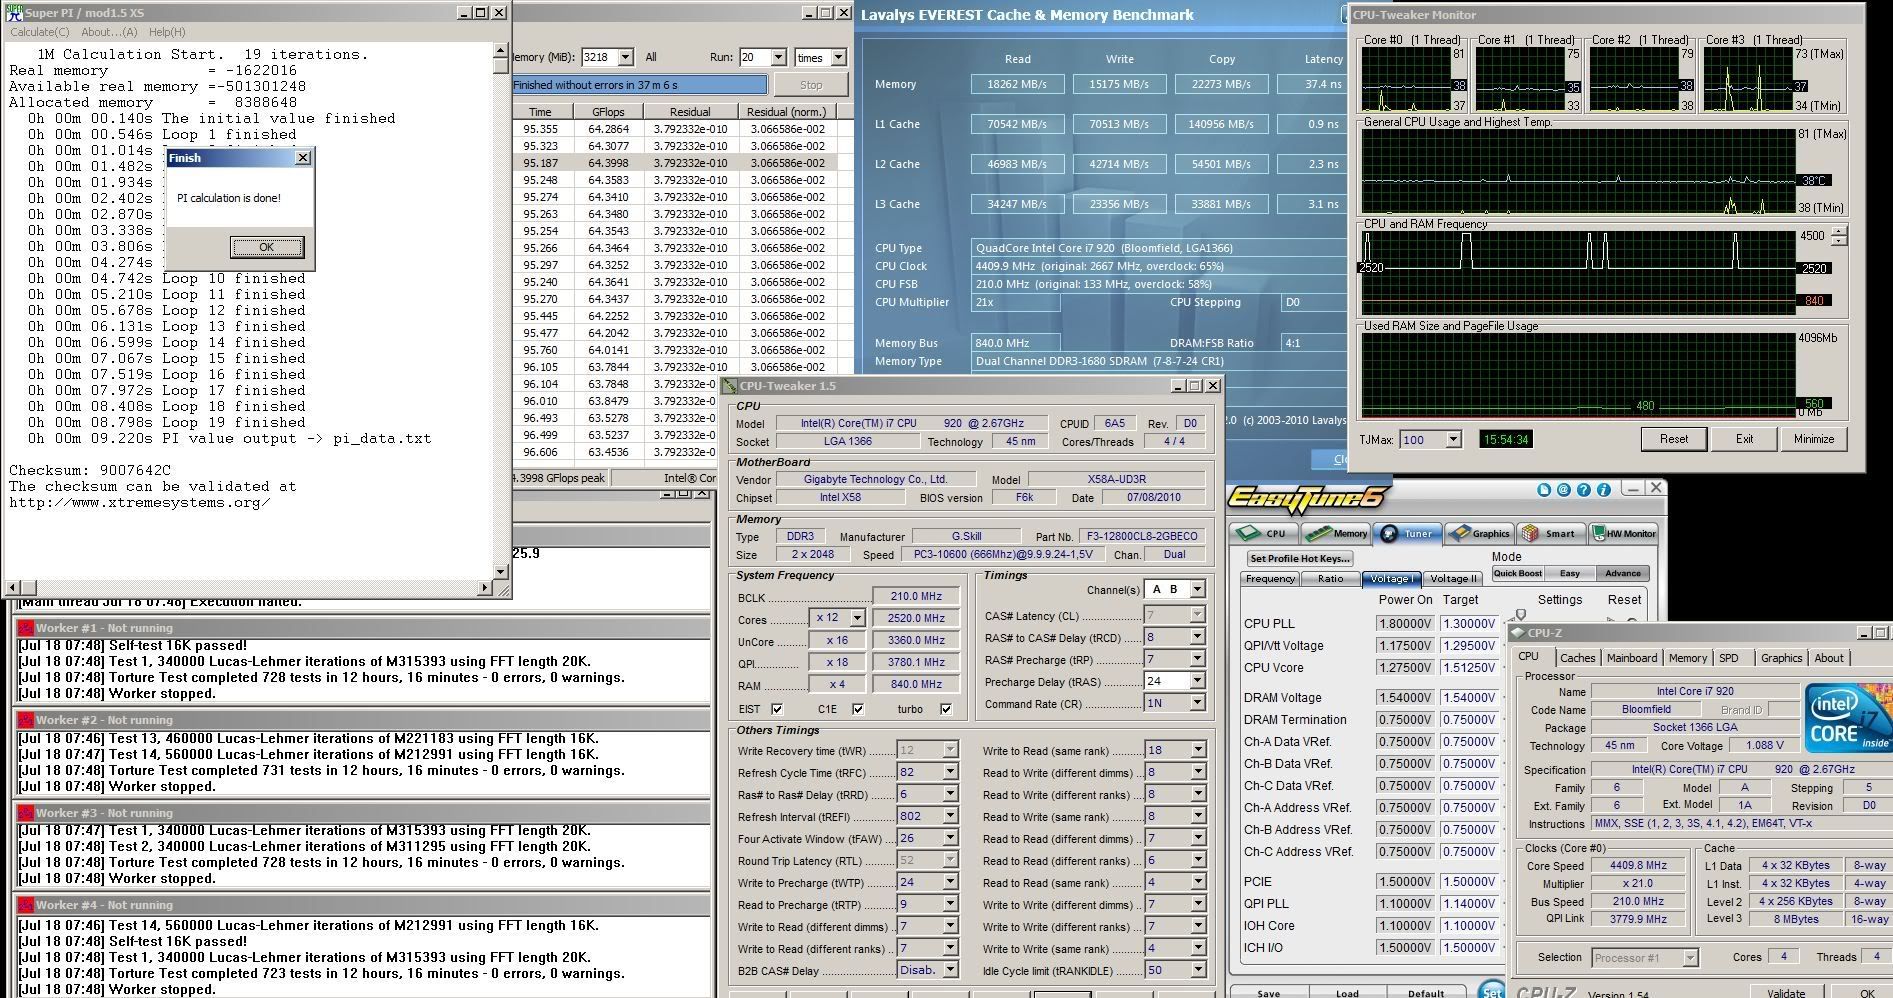1893x998 pixels.
Task: Open the Caches tab in CPU-Z
Action: tap(1578, 658)
